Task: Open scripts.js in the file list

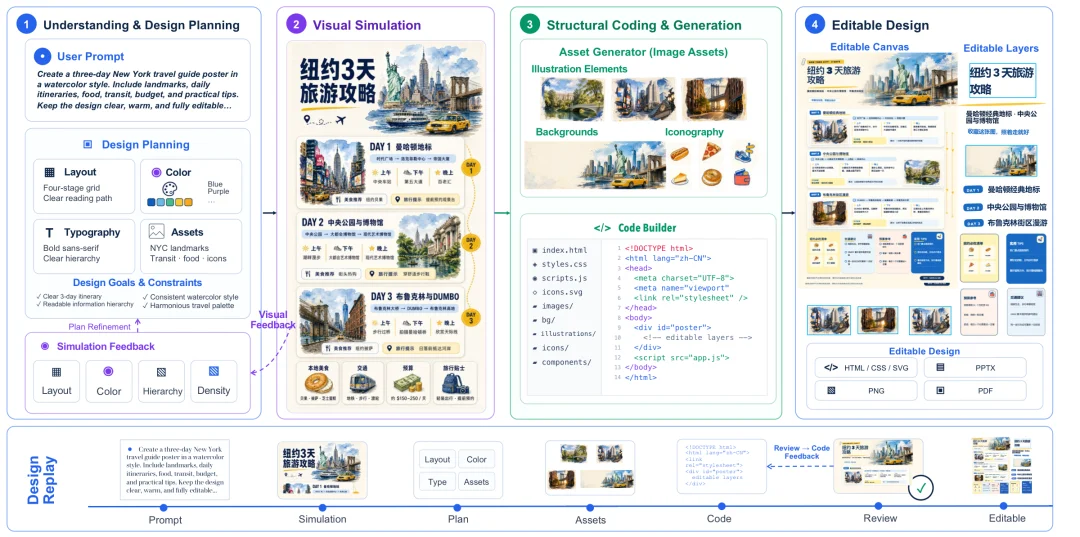Action: 559,278
